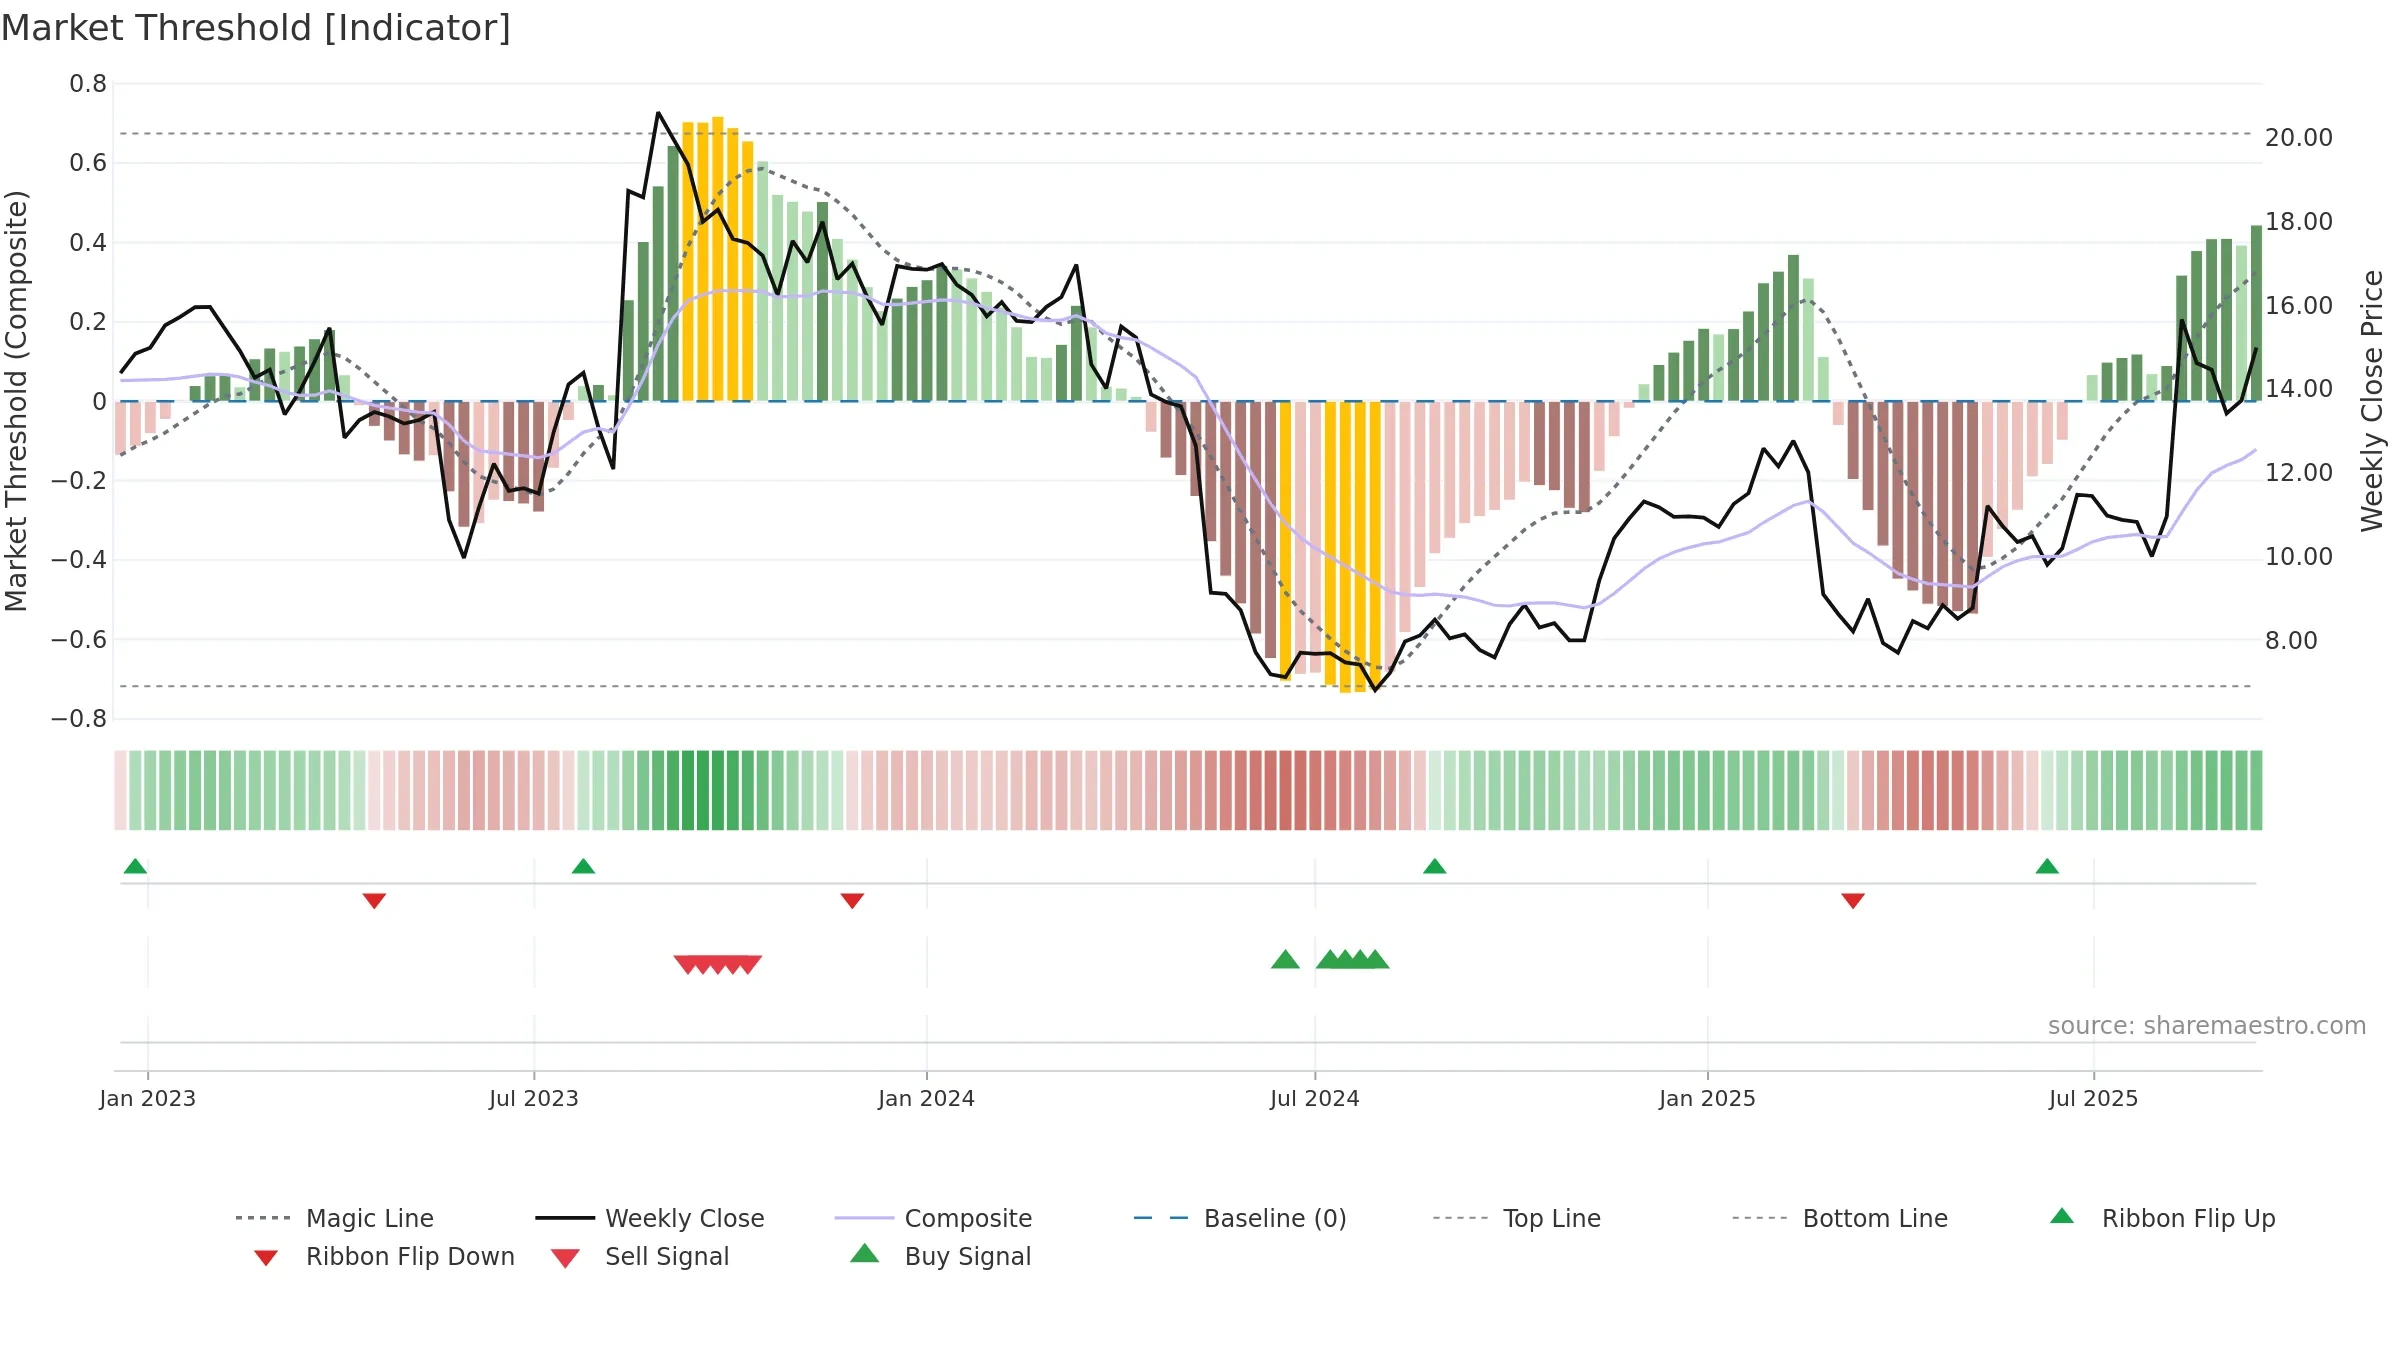Toggle the Ribbon Flip Up legend entry
The height and width of the screenshot is (1350, 2400).
click(x=2162, y=1218)
